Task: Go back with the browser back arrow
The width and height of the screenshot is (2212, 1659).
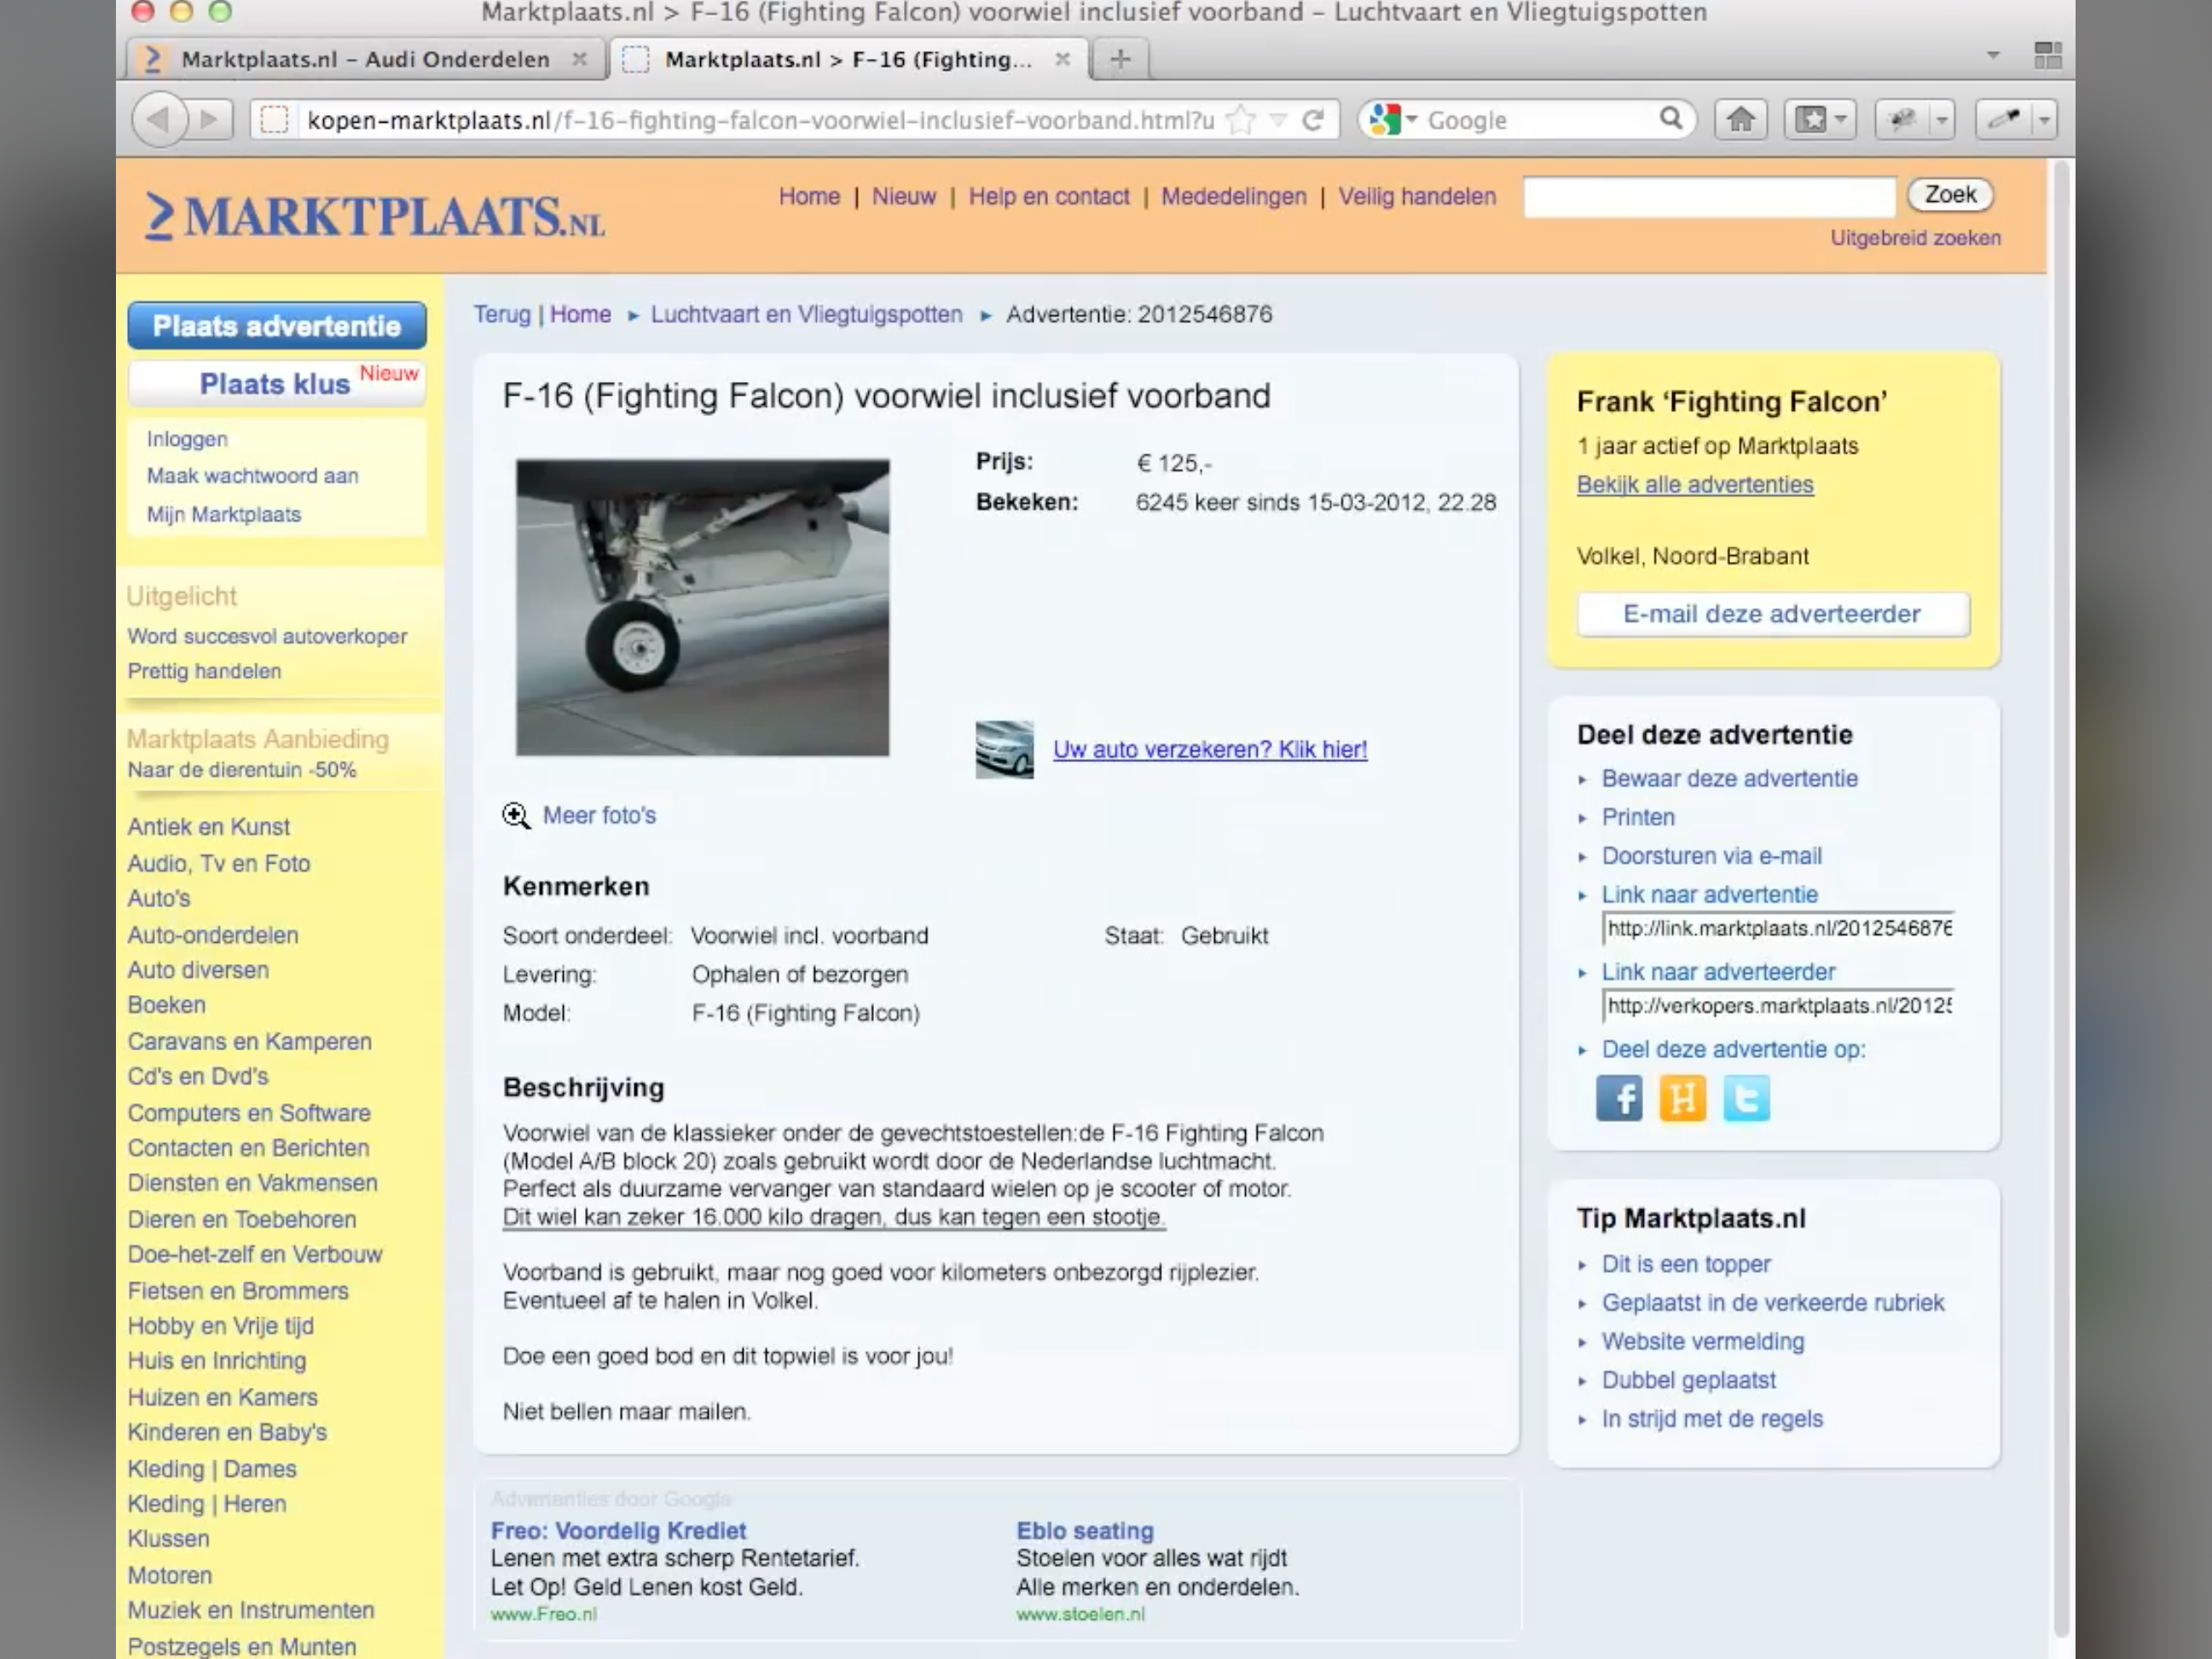Action: point(158,120)
